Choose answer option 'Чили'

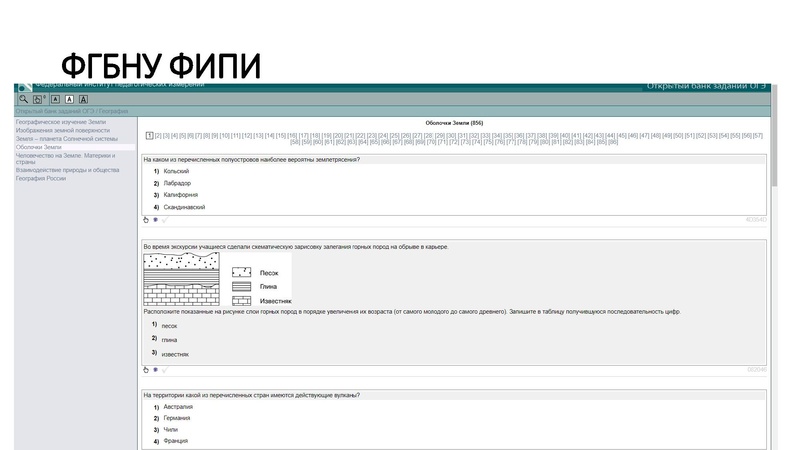pyautogui.click(x=170, y=429)
